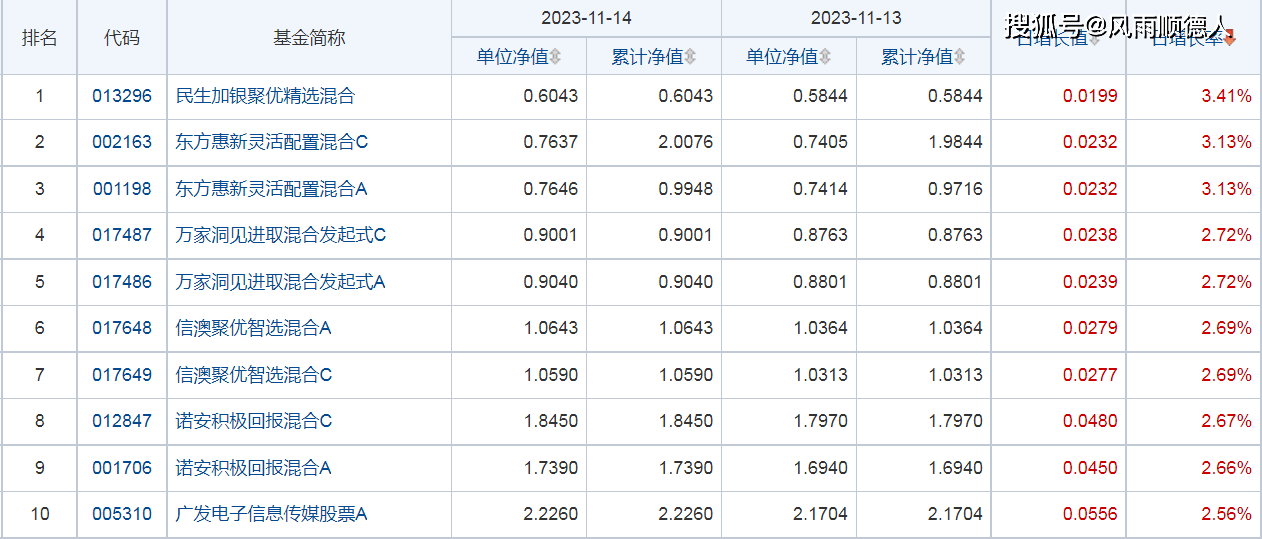The height and width of the screenshot is (539, 1262).
Task: Click fund code 001706
Action: [x=122, y=468]
